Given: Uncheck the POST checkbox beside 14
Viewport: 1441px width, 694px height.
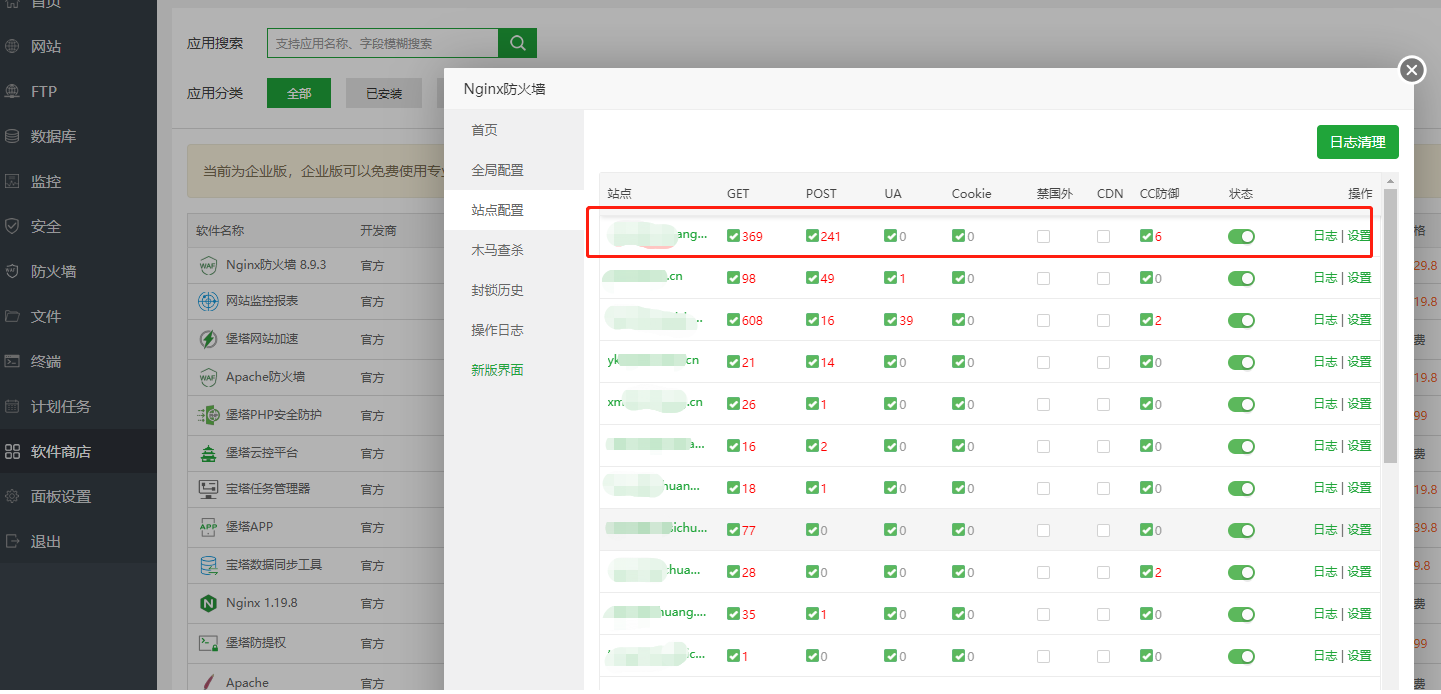Looking at the screenshot, I should point(812,362).
